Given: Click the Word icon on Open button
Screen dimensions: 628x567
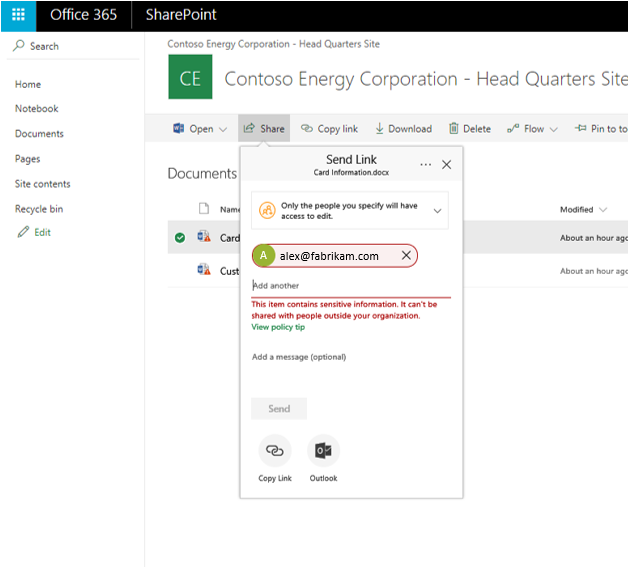Looking at the screenshot, I should pos(179,128).
